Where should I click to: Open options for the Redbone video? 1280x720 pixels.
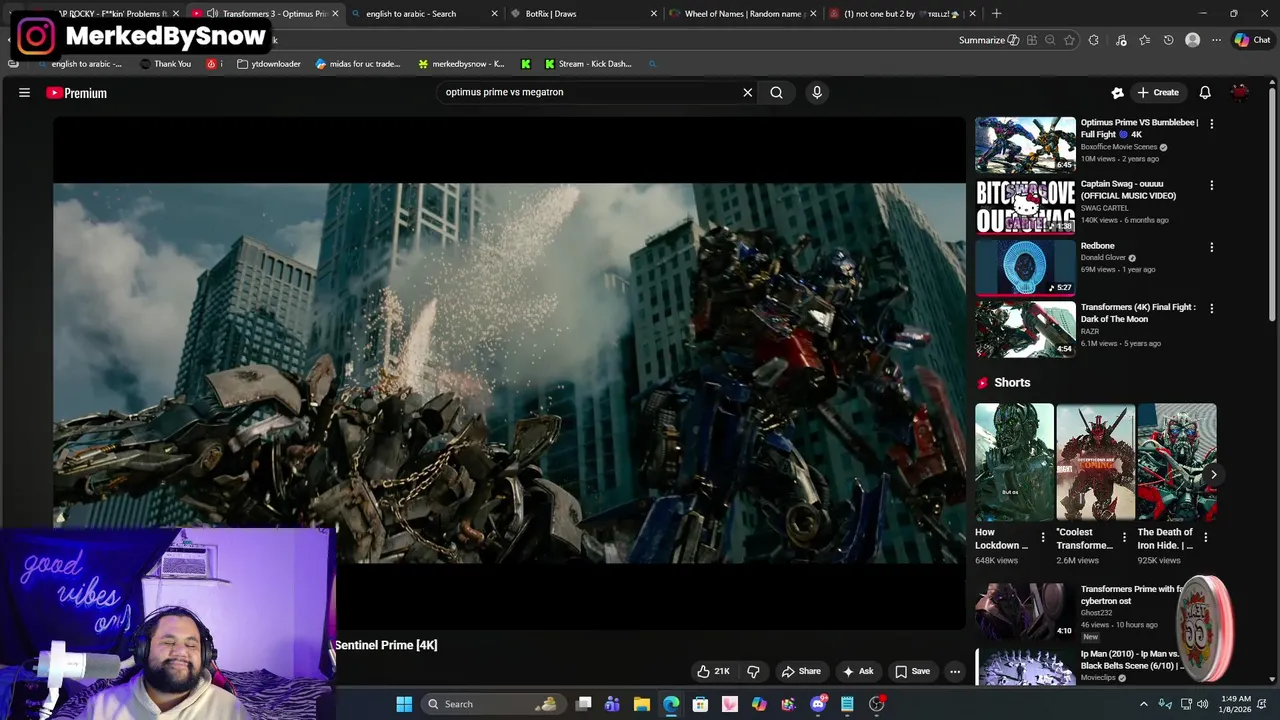1211,247
